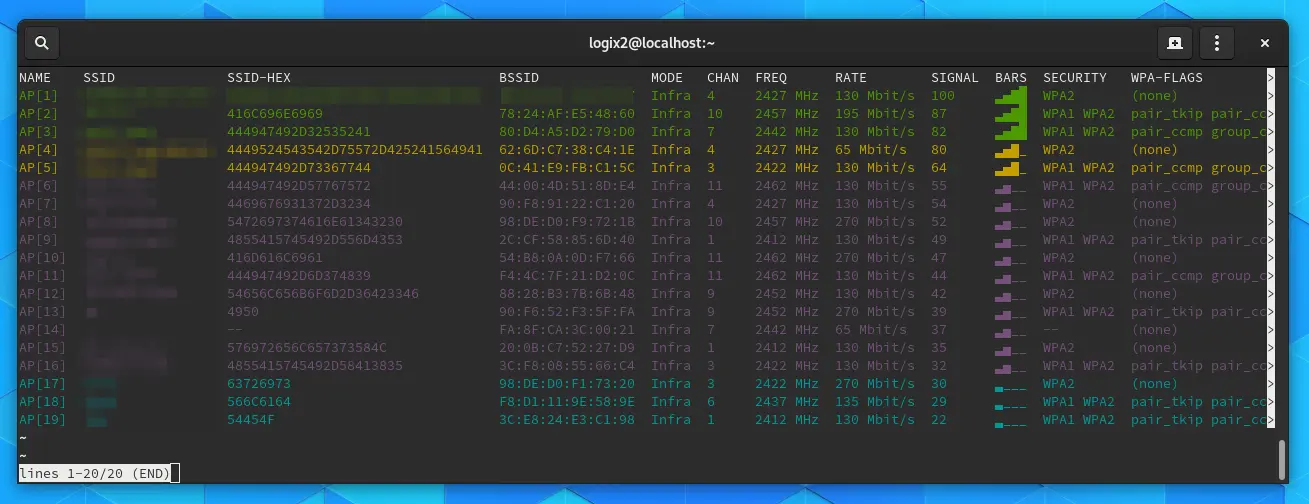
Task: Click the BSSID column header
Action: [519, 78]
